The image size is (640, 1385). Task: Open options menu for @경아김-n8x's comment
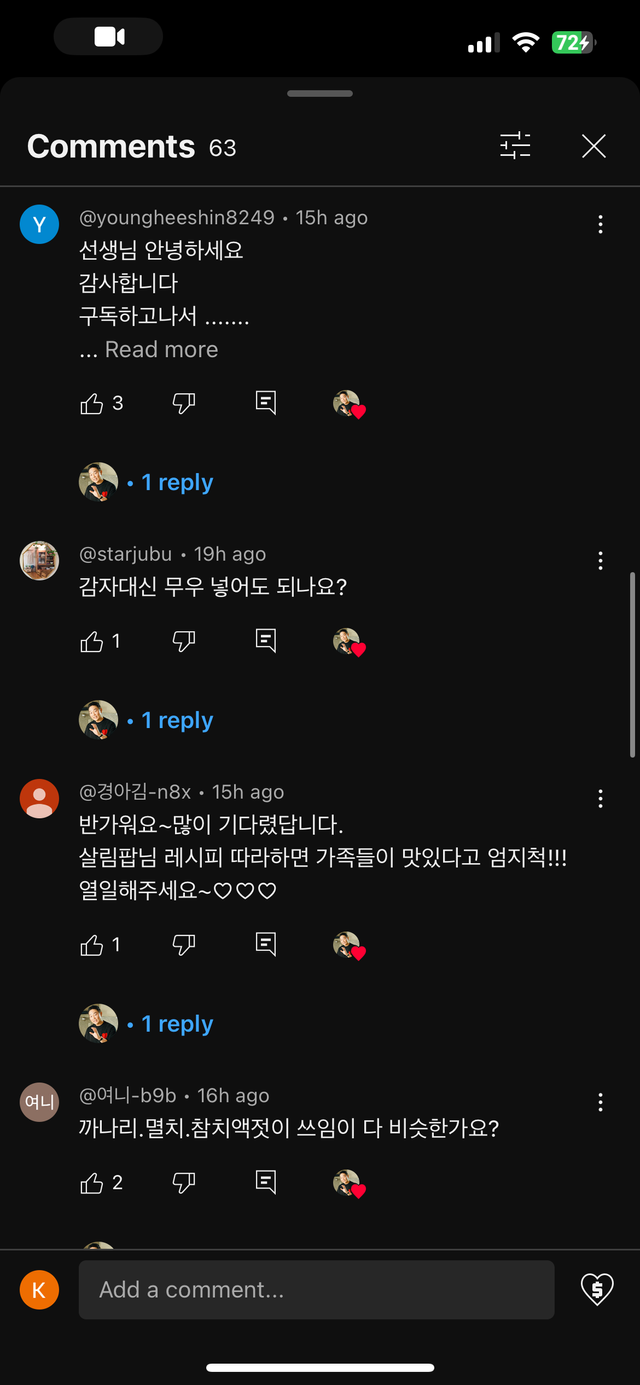coord(600,799)
